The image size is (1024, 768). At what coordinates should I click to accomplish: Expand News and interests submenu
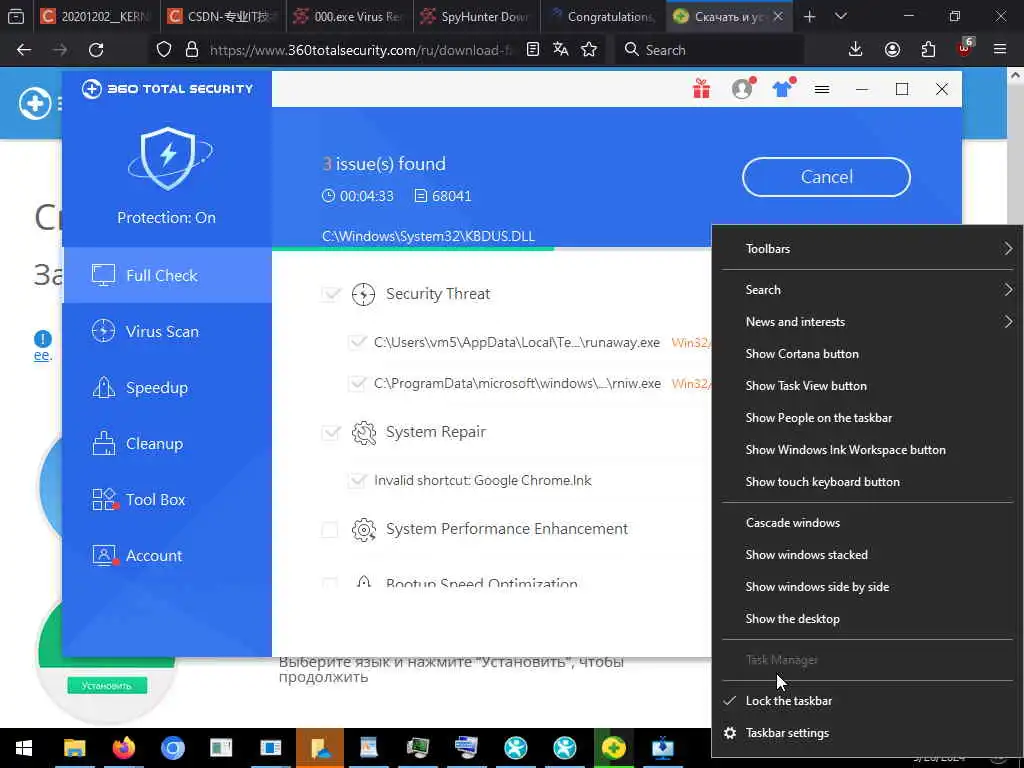867,321
